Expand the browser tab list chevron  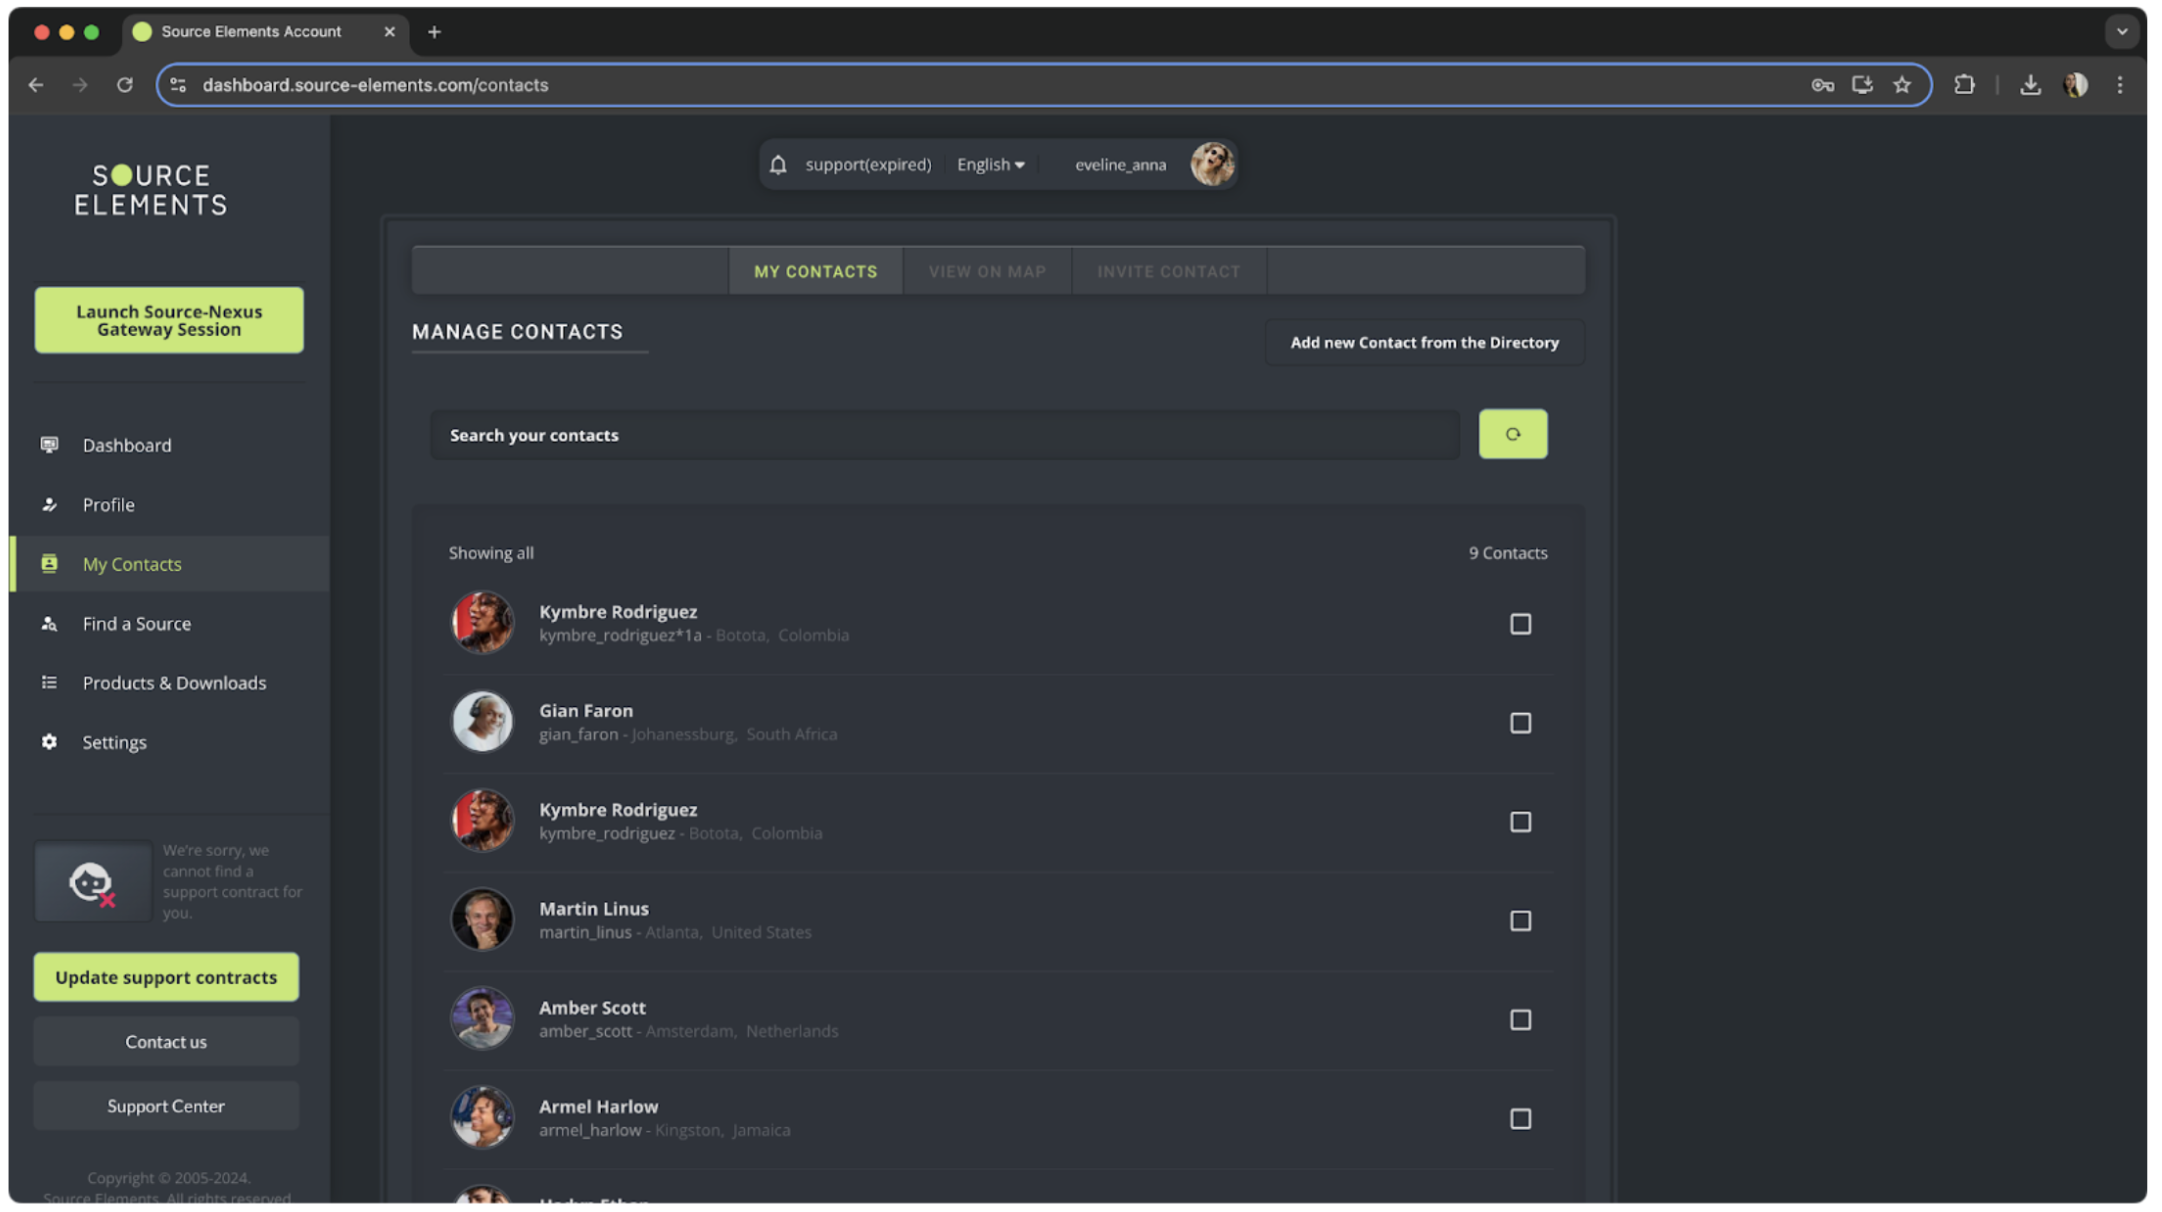[2121, 31]
